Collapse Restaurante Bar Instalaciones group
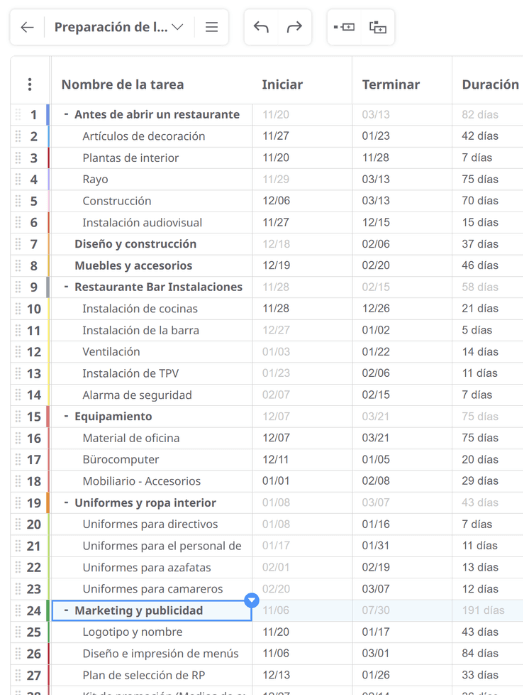Viewport: 523px width, 695px height. [66, 287]
